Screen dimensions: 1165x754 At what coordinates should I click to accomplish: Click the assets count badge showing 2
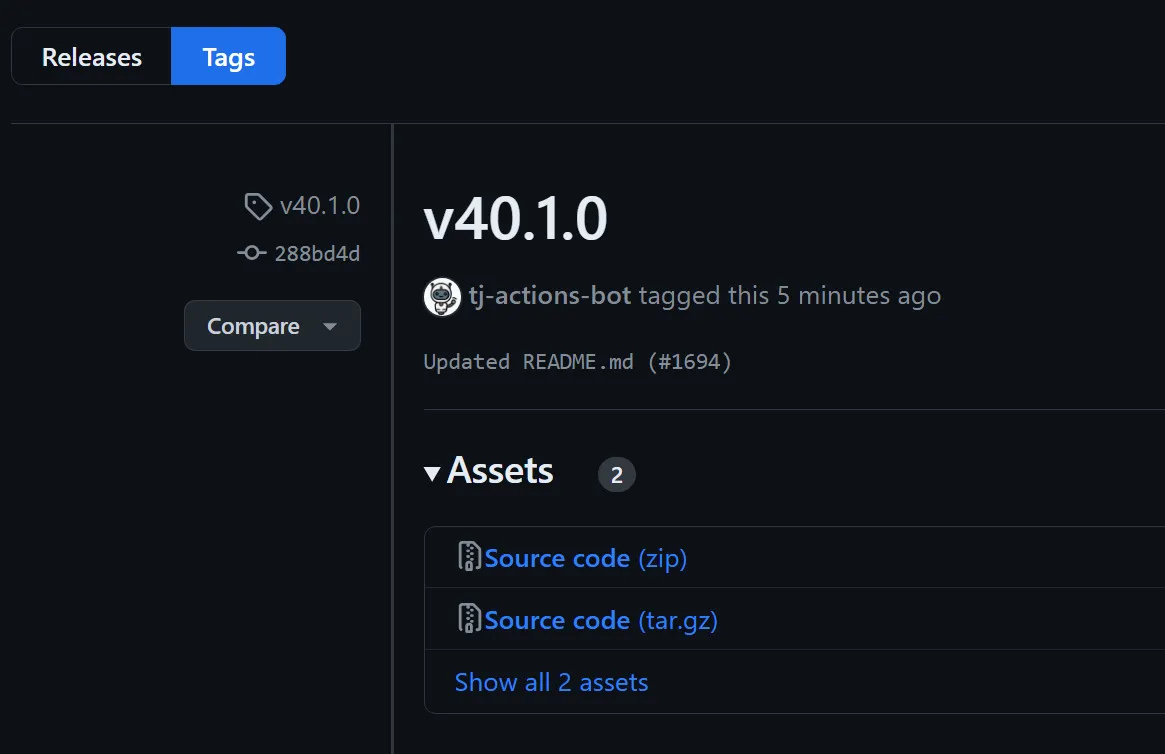tap(616, 475)
